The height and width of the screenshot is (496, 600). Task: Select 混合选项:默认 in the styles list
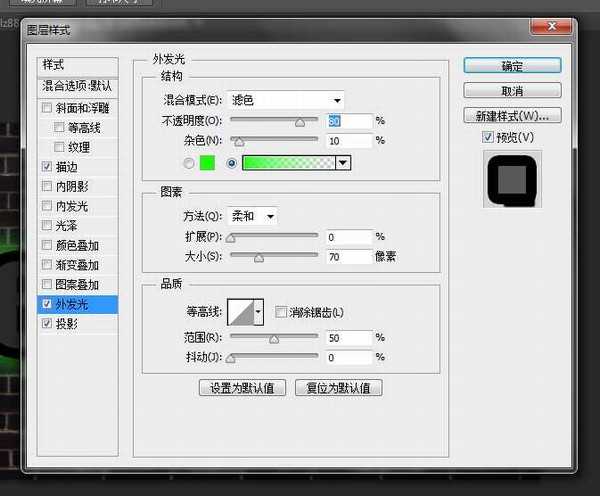tap(77, 86)
